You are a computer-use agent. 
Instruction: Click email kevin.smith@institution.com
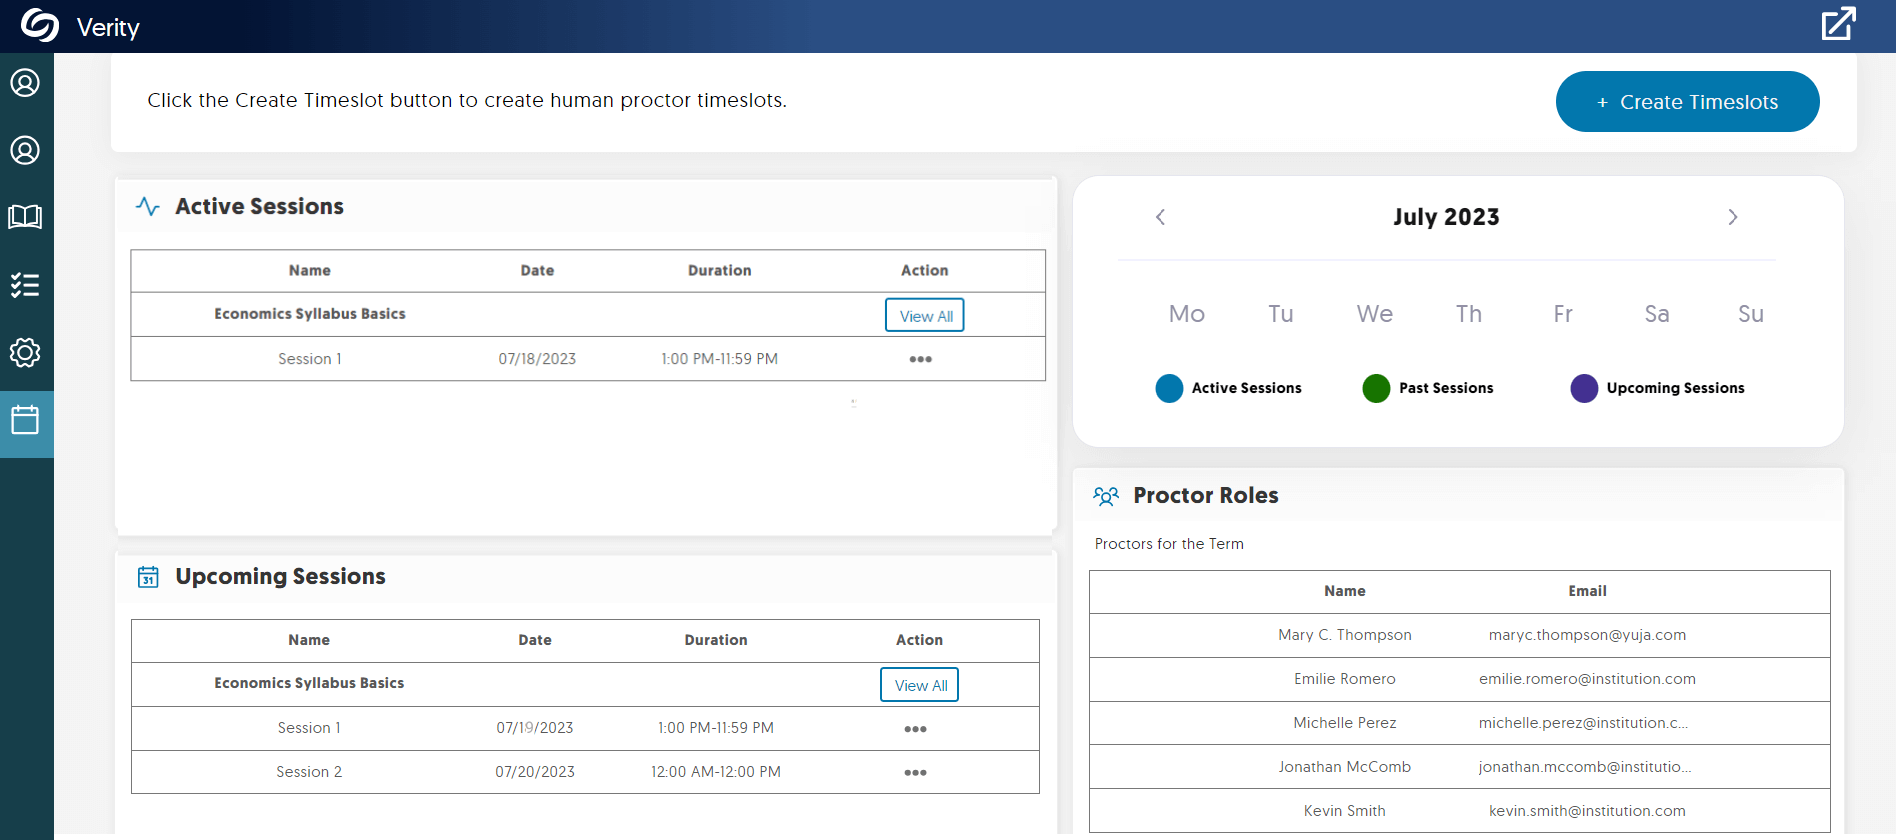pos(1587,811)
